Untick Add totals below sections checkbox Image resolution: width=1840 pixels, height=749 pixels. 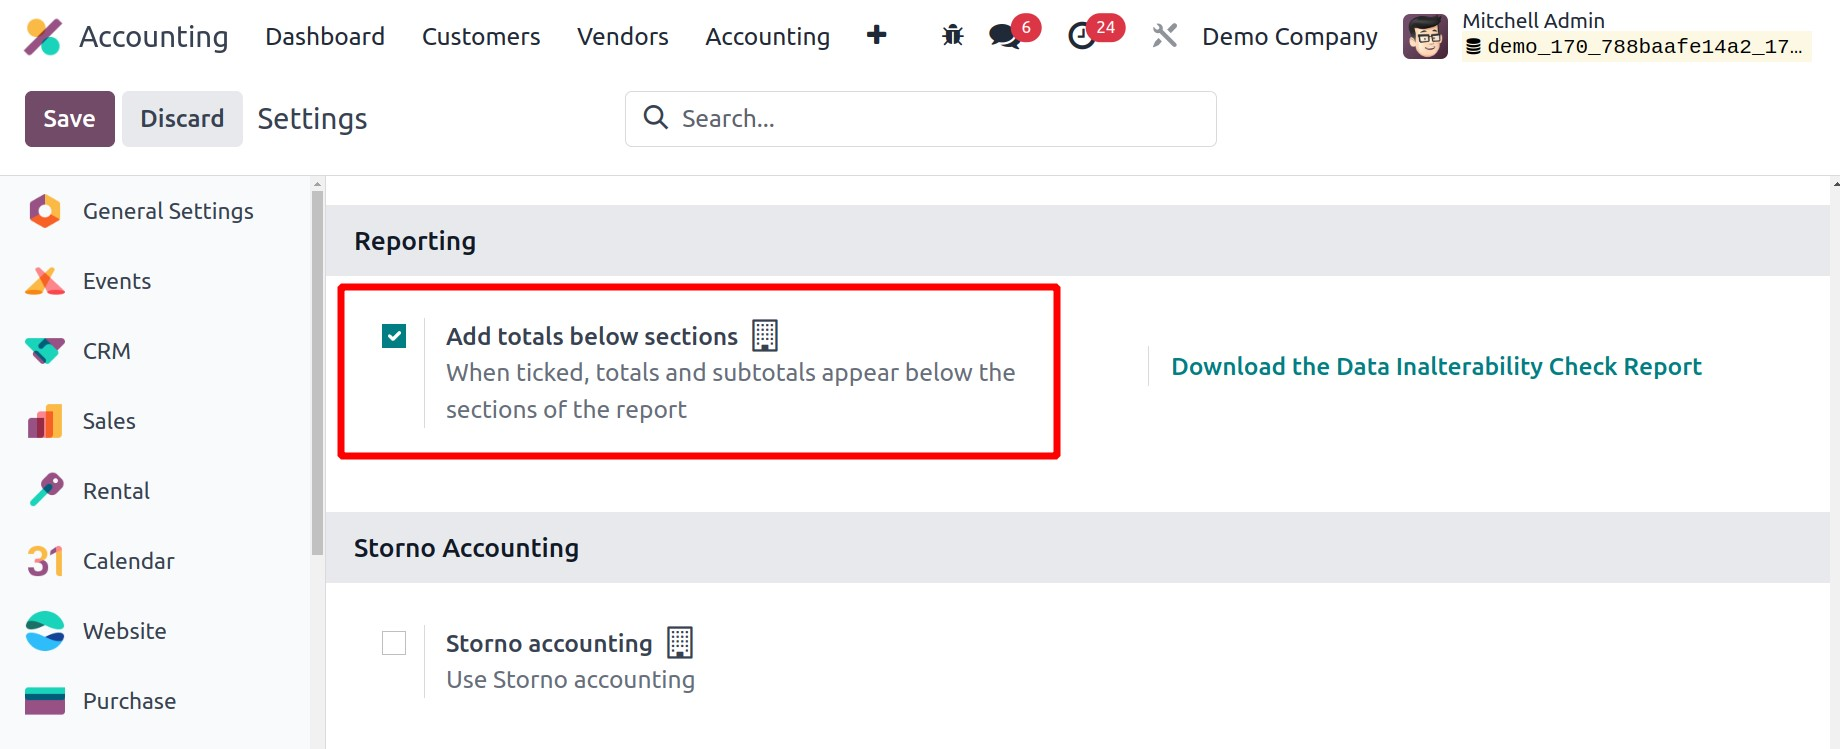point(394,336)
